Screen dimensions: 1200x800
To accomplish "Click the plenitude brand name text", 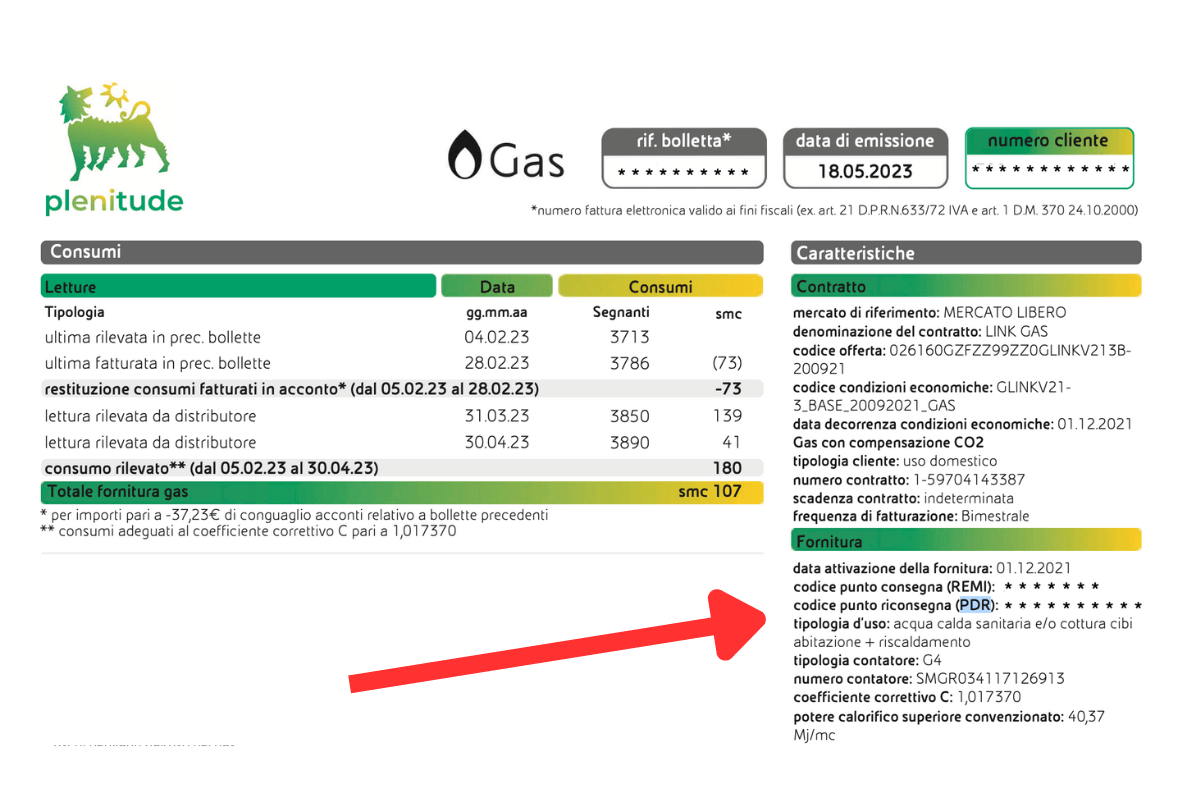I will (114, 202).
